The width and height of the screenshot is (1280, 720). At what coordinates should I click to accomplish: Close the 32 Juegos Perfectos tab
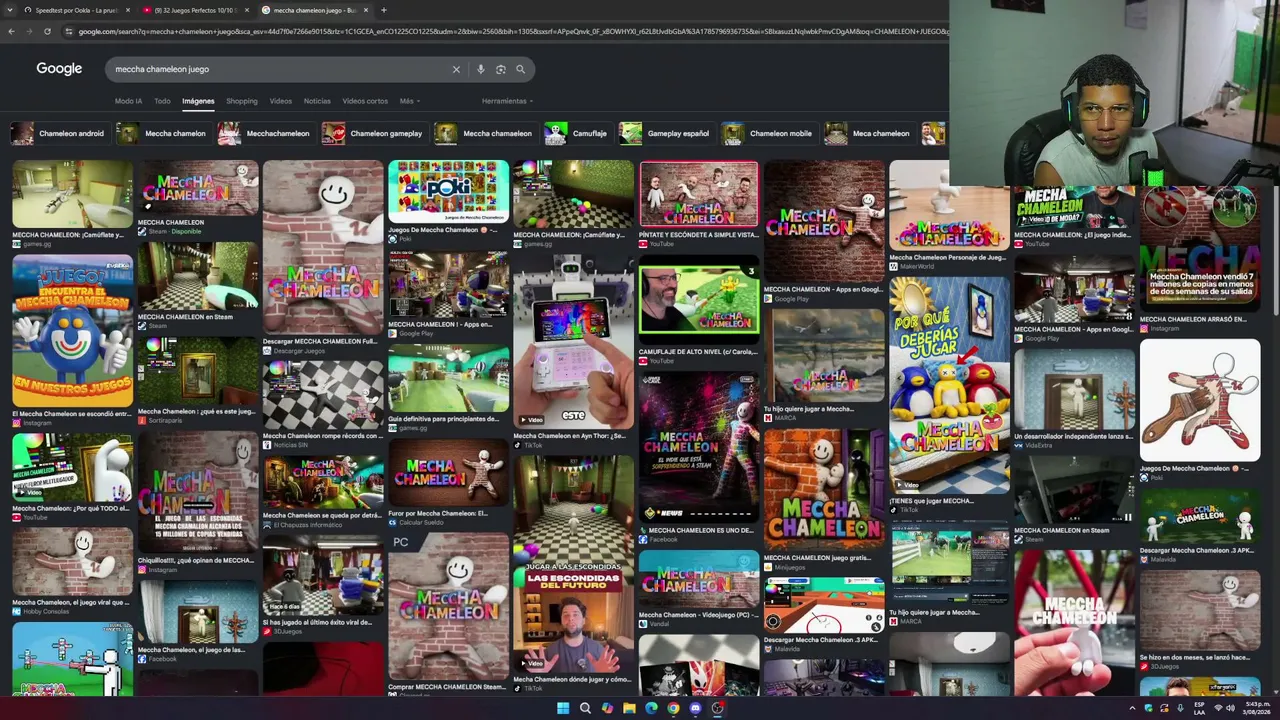[246, 10]
